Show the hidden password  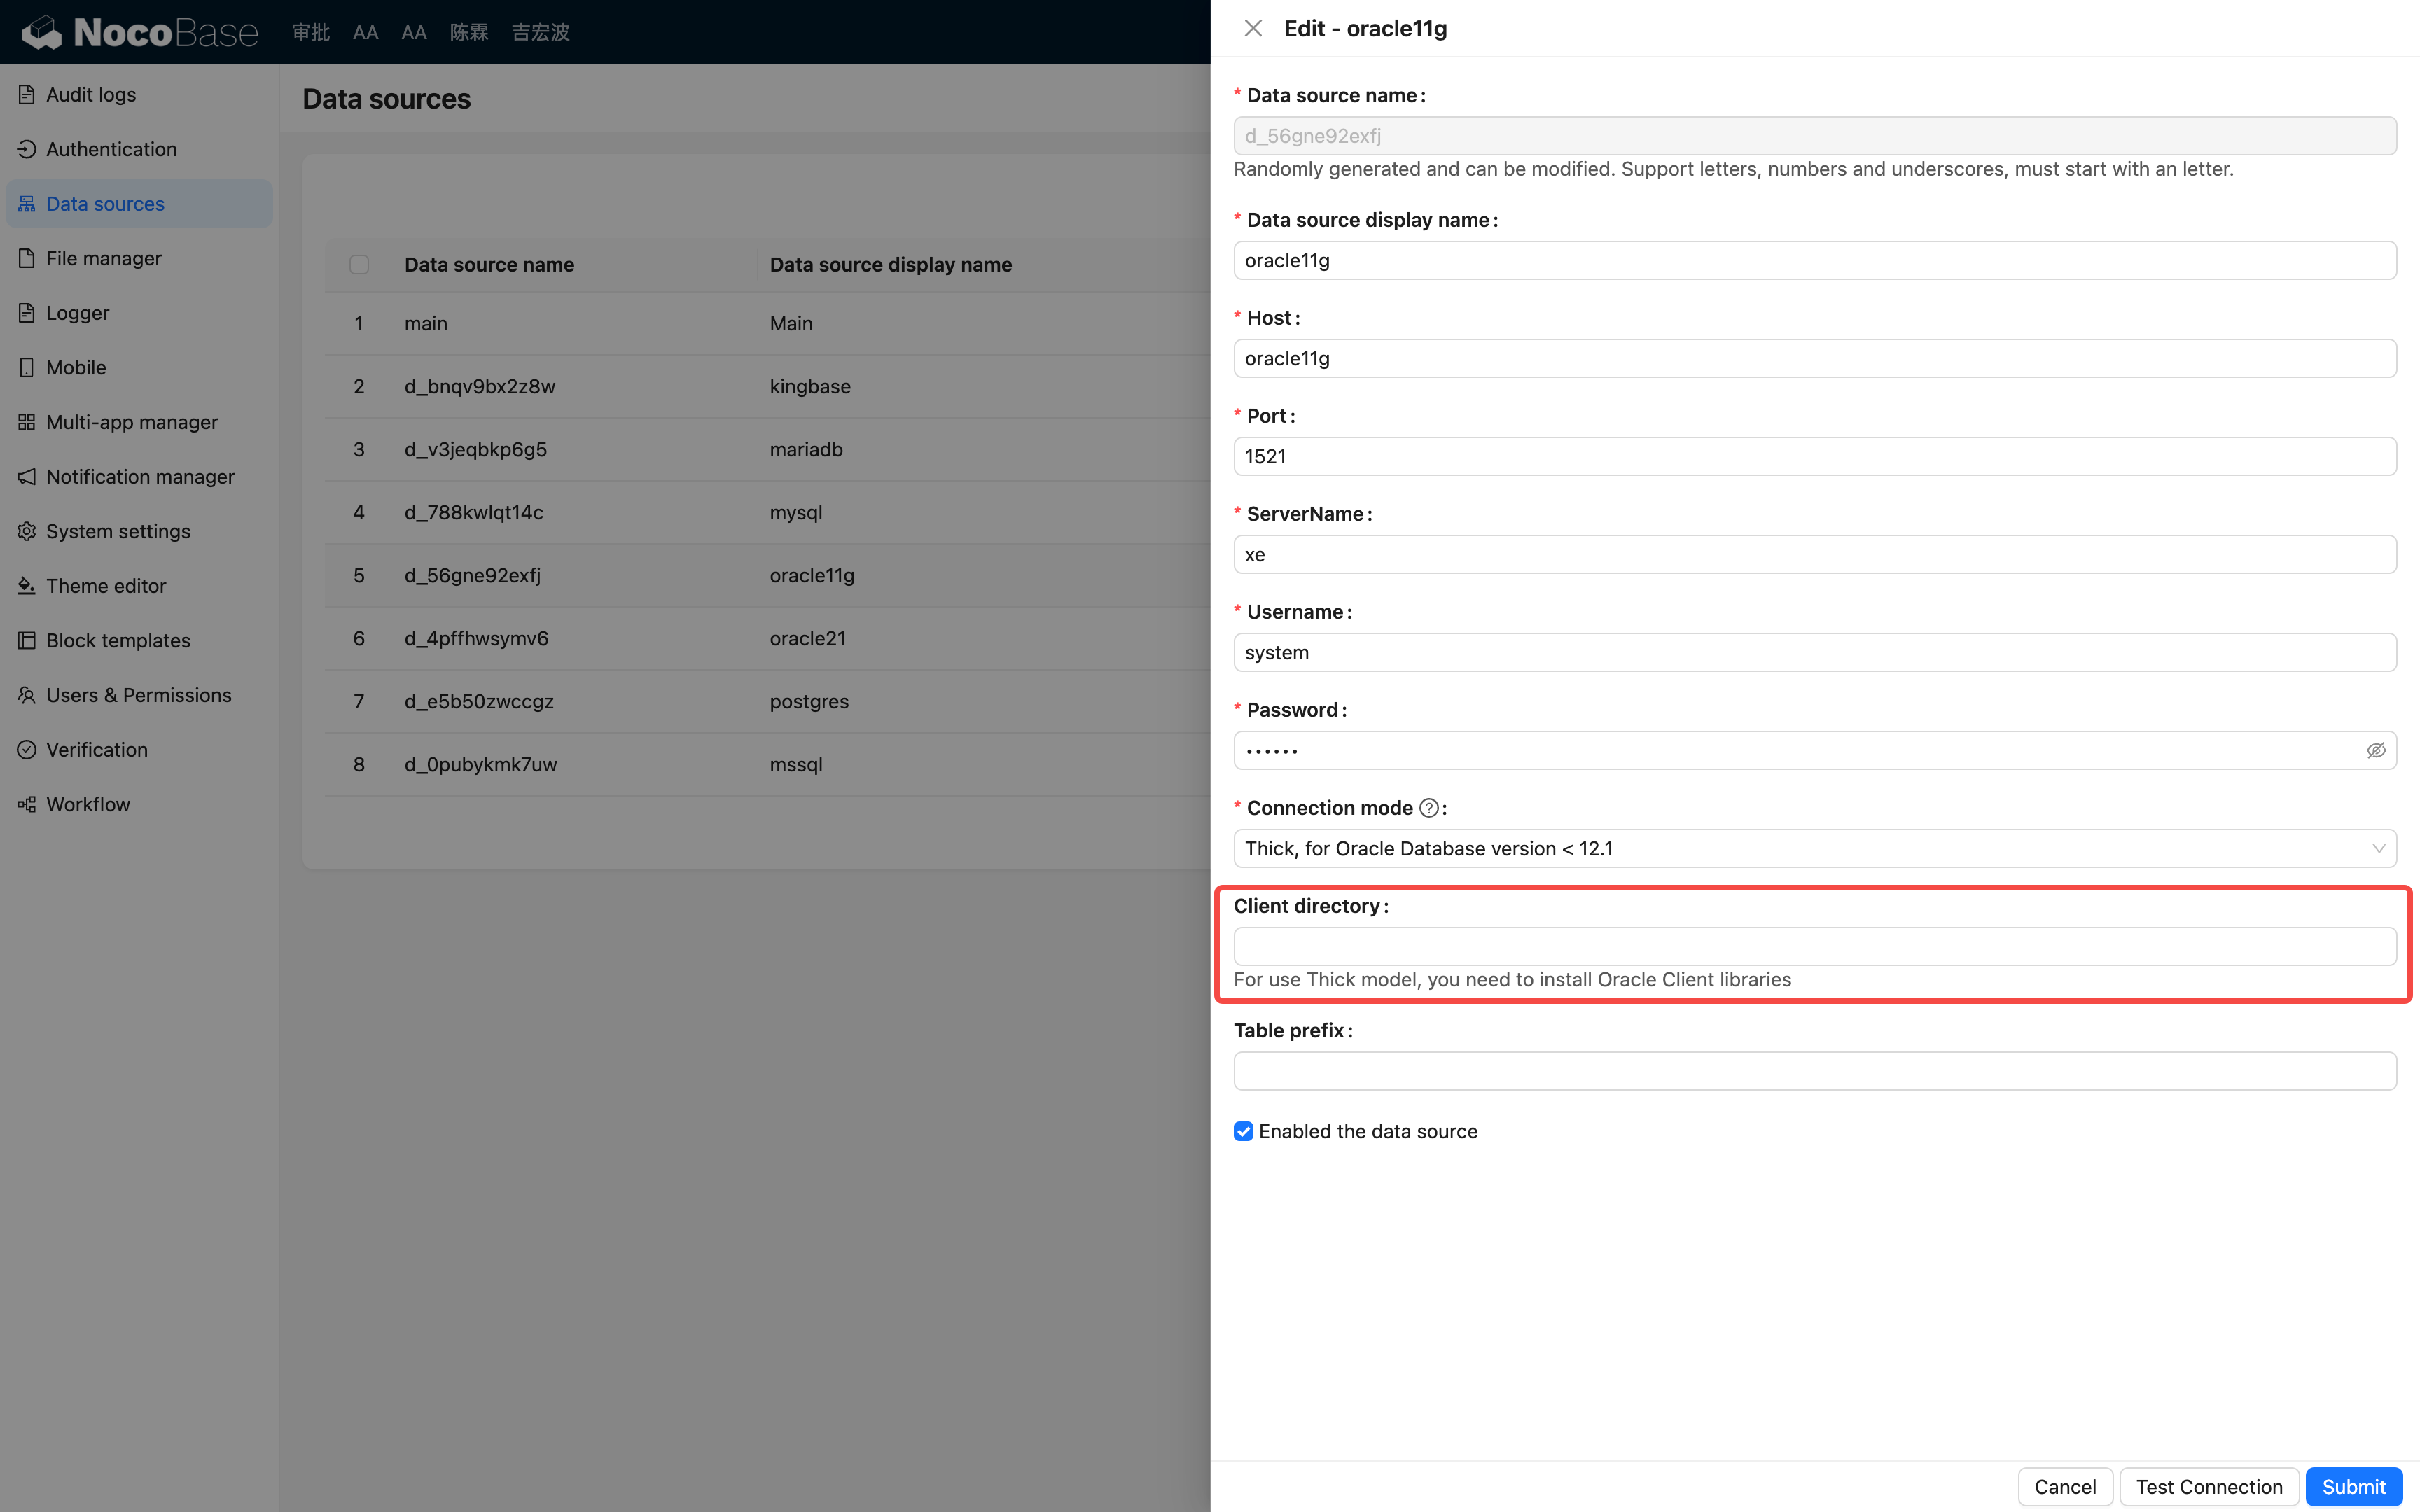pos(2376,750)
